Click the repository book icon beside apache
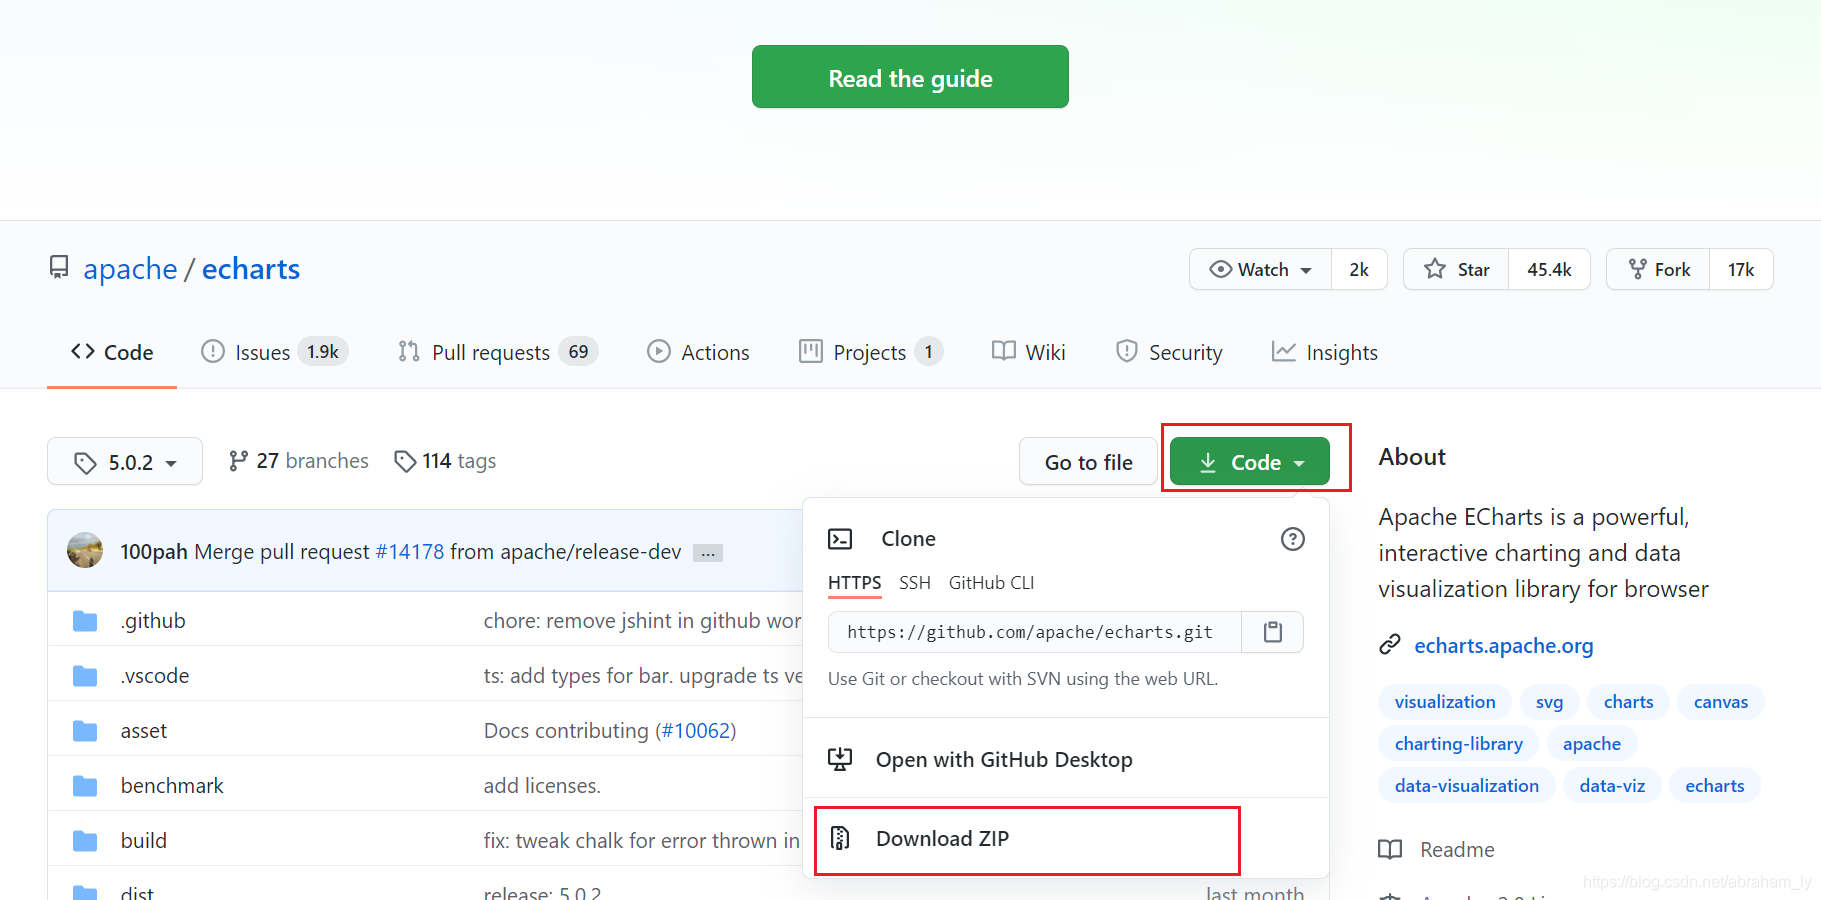 59,267
